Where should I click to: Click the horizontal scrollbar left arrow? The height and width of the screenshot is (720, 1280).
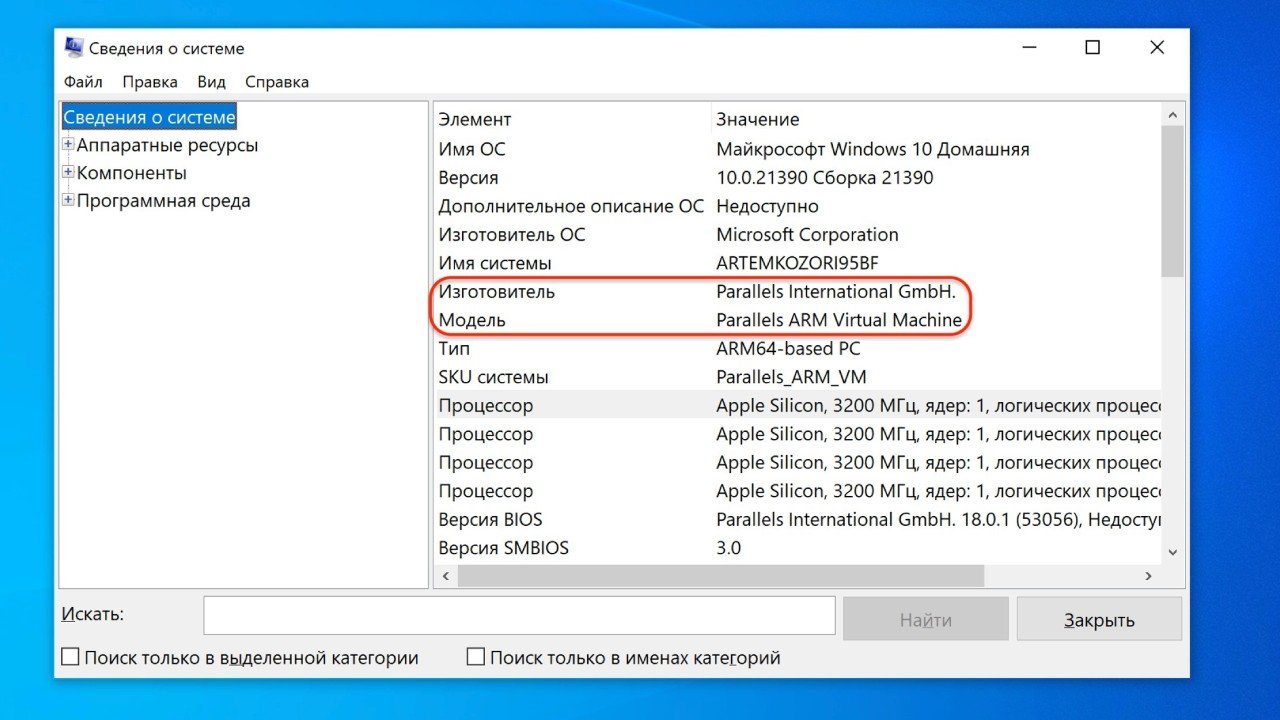click(446, 576)
